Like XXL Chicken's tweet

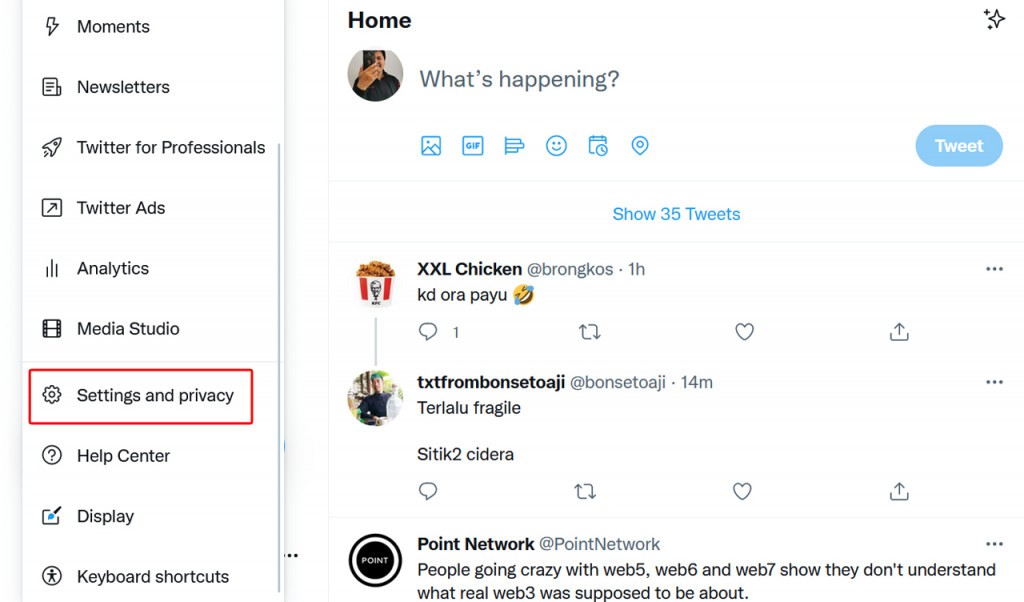click(743, 331)
